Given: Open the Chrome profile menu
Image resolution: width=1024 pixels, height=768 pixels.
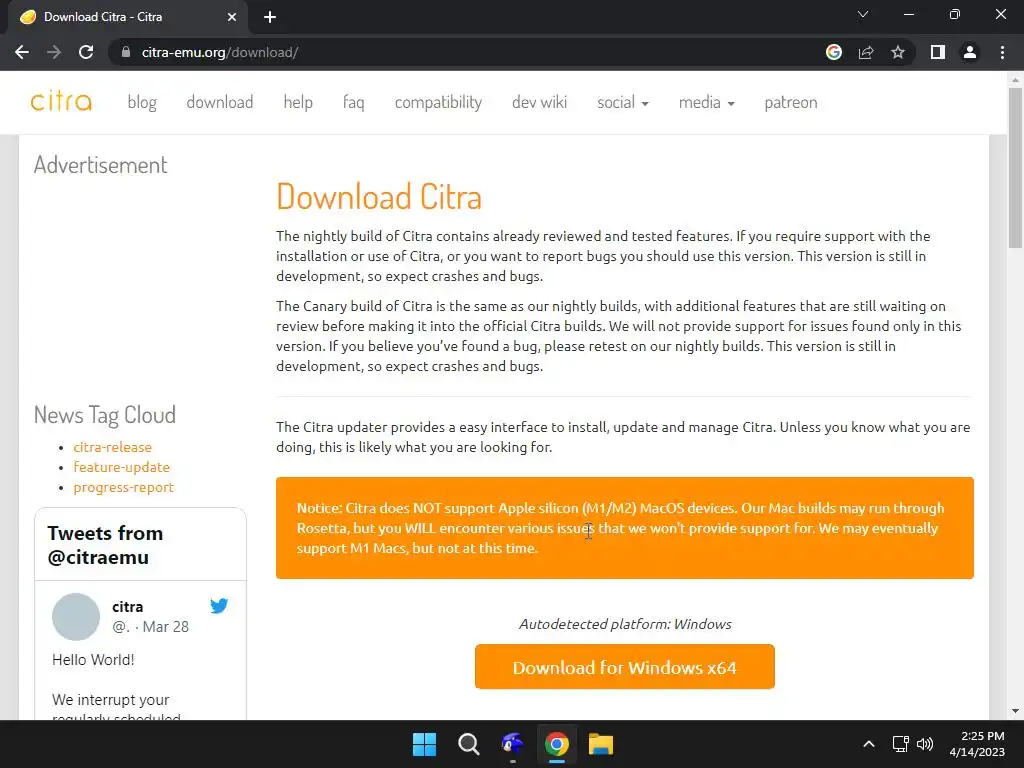Looking at the screenshot, I should (970, 52).
